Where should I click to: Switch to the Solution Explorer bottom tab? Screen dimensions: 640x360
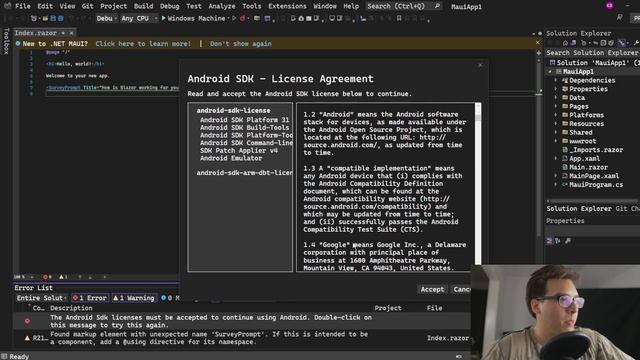[579, 209]
